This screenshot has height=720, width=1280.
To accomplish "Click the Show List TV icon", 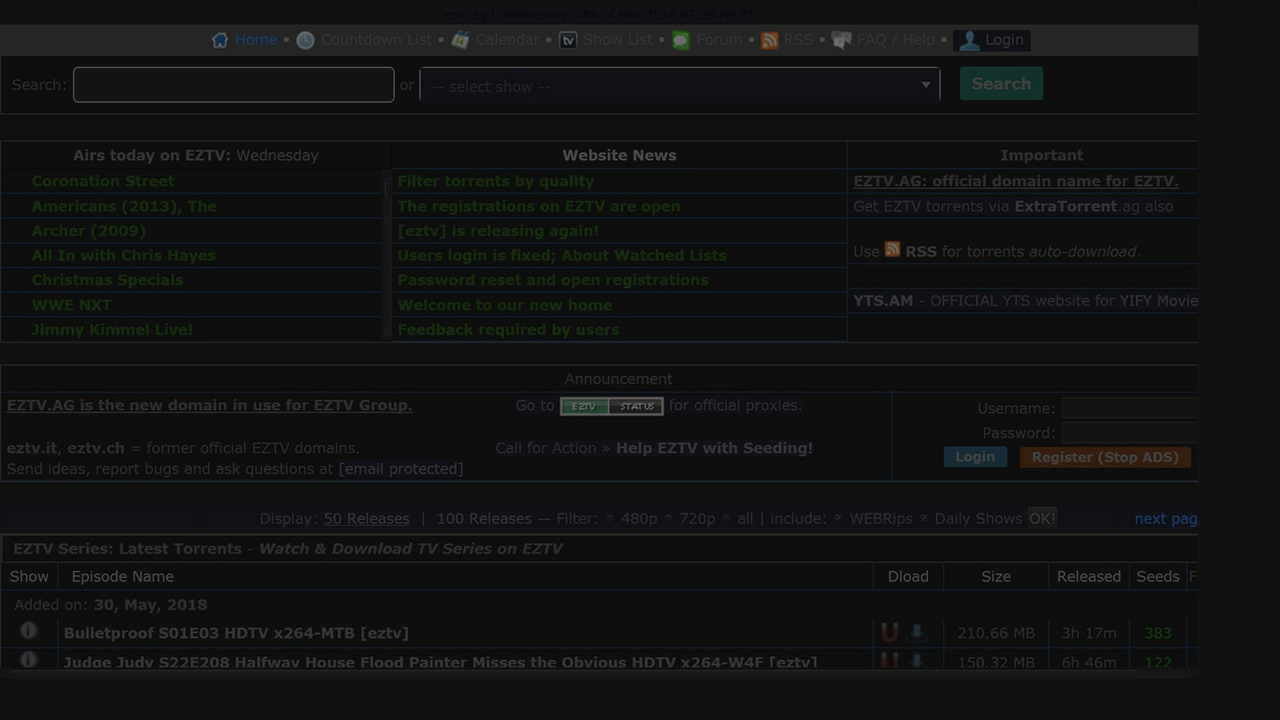I will (x=568, y=40).
